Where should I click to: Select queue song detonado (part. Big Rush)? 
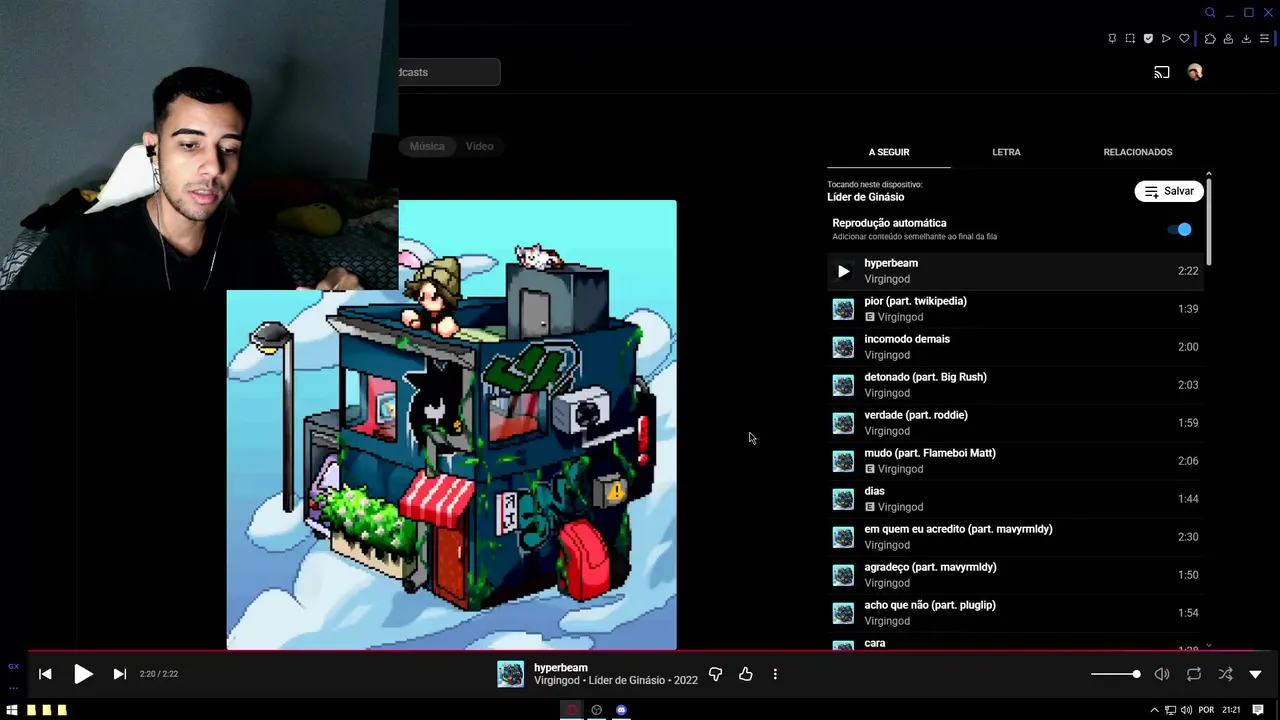pos(1015,385)
